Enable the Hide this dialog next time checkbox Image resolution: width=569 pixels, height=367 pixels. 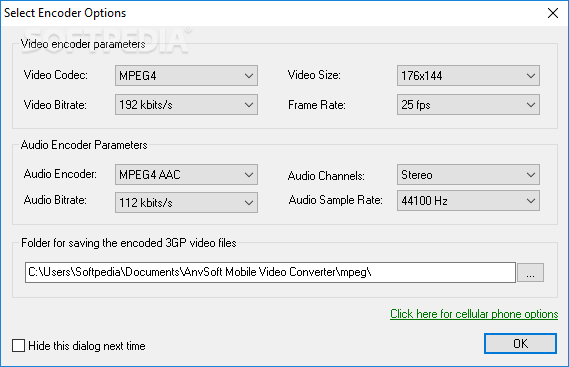pyautogui.click(x=19, y=346)
